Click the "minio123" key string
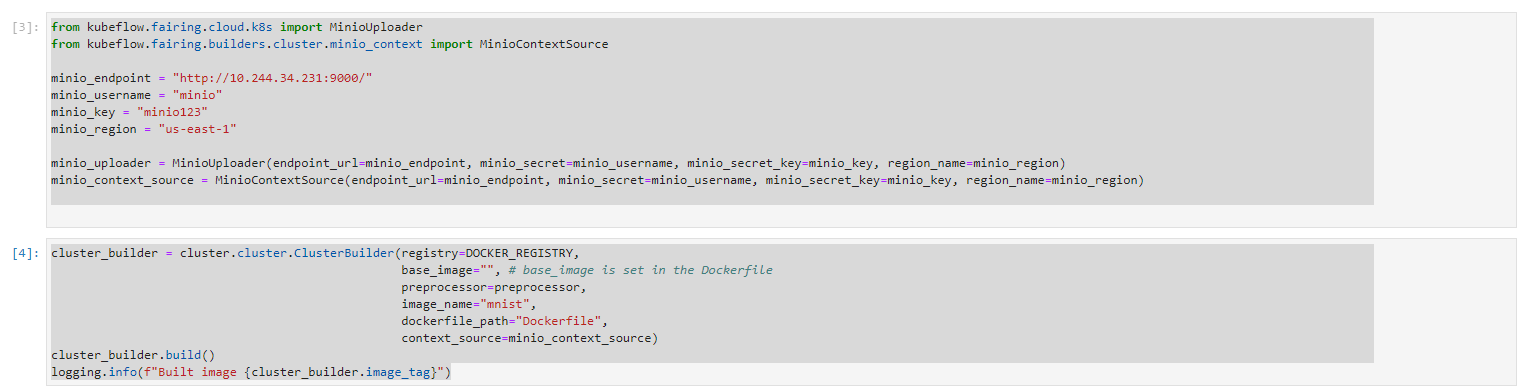 click(x=172, y=112)
